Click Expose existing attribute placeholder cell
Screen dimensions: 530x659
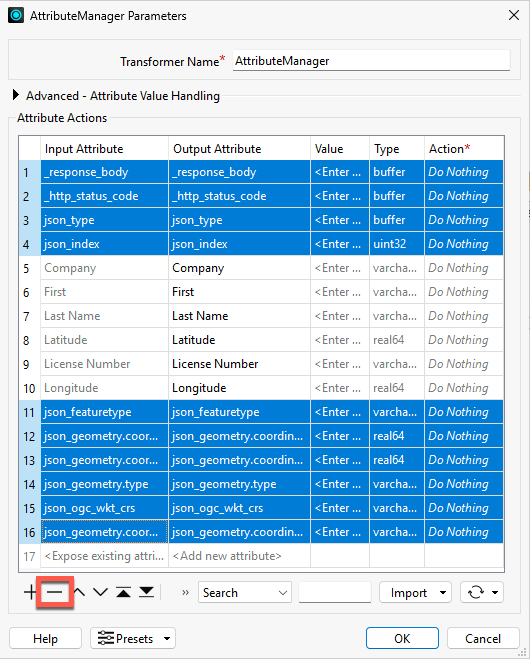tap(104, 556)
